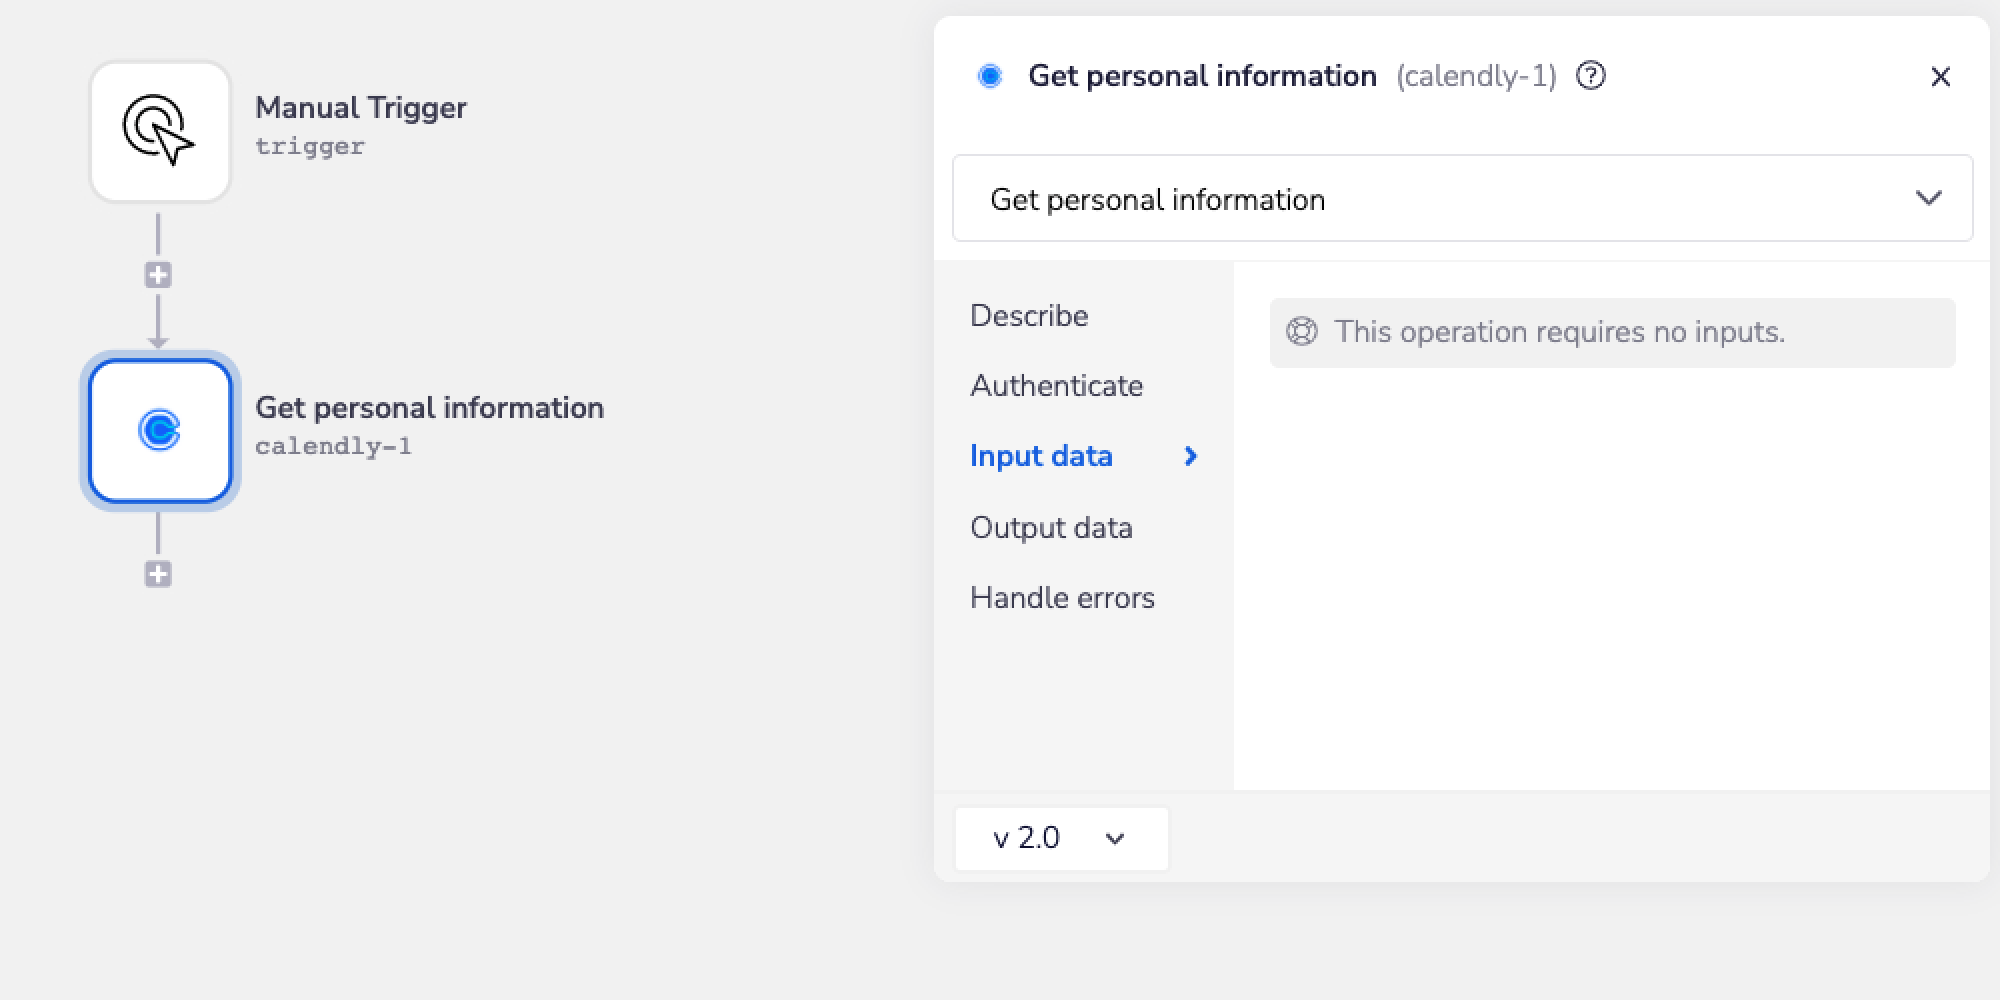This screenshot has width=2000, height=1000.
Task: Open the Authenticate tab
Action: click(1056, 386)
